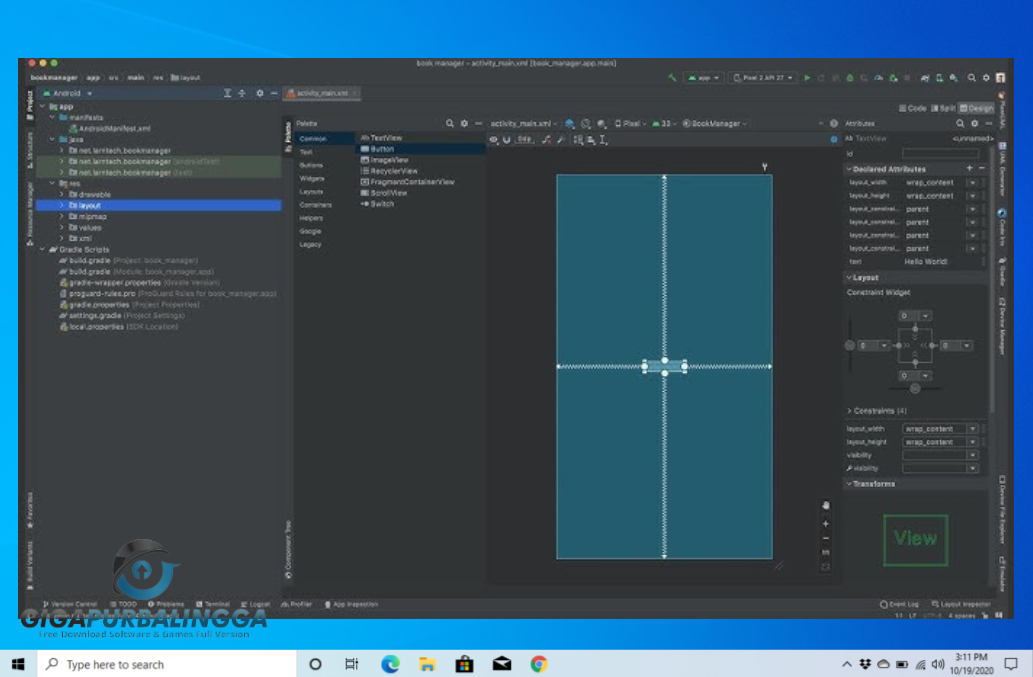This screenshot has width=1033, height=677.
Task: Click the Infer Constraints magic wand icon
Action: pyautogui.click(x=559, y=139)
